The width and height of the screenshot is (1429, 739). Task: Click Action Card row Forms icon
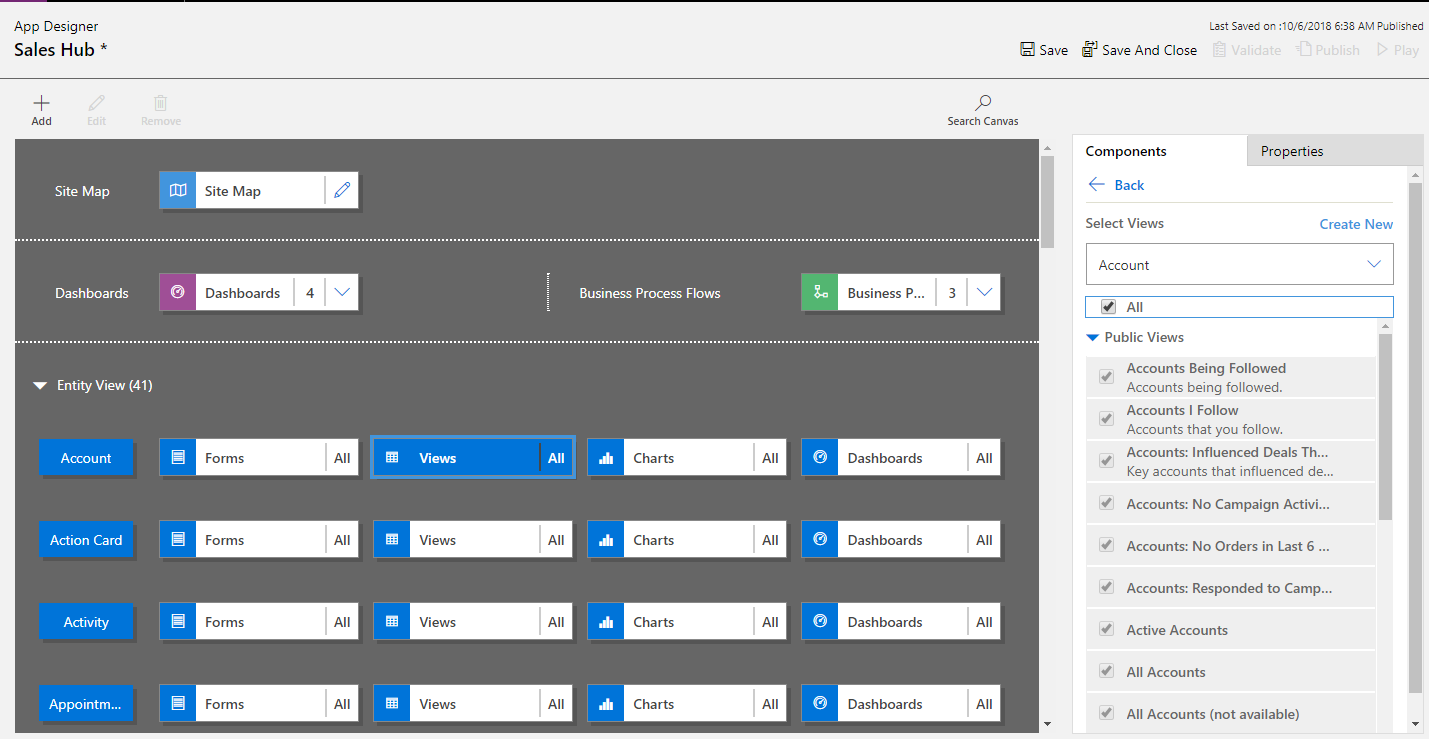pyautogui.click(x=178, y=539)
